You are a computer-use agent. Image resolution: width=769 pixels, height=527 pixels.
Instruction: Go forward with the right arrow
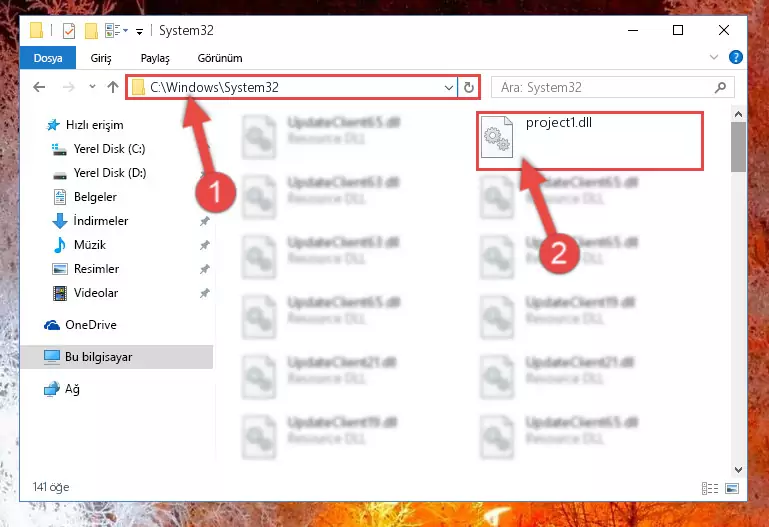click(69, 87)
